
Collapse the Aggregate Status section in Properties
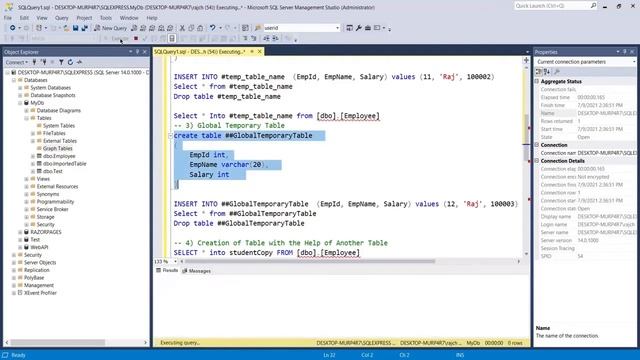click(537, 81)
